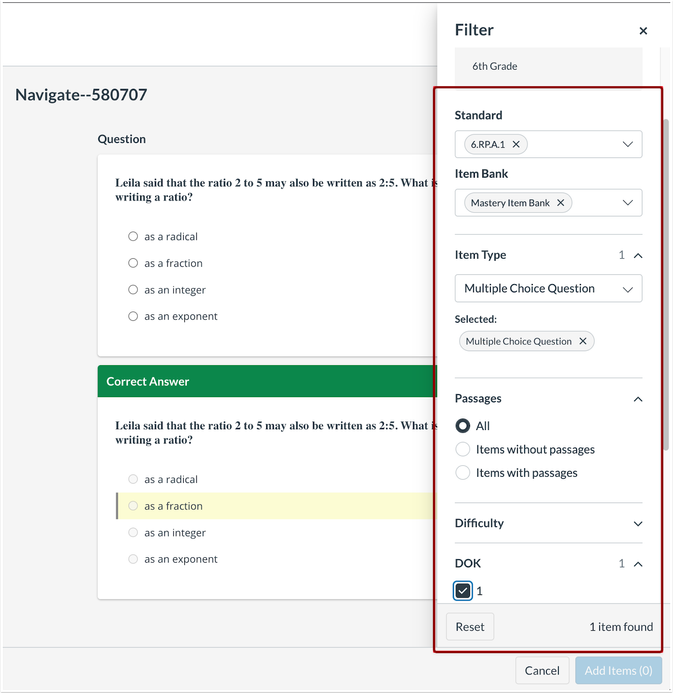Open the Item Bank dropdown arrow
The width and height of the screenshot is (673, 693).
[x=628, y=203]
